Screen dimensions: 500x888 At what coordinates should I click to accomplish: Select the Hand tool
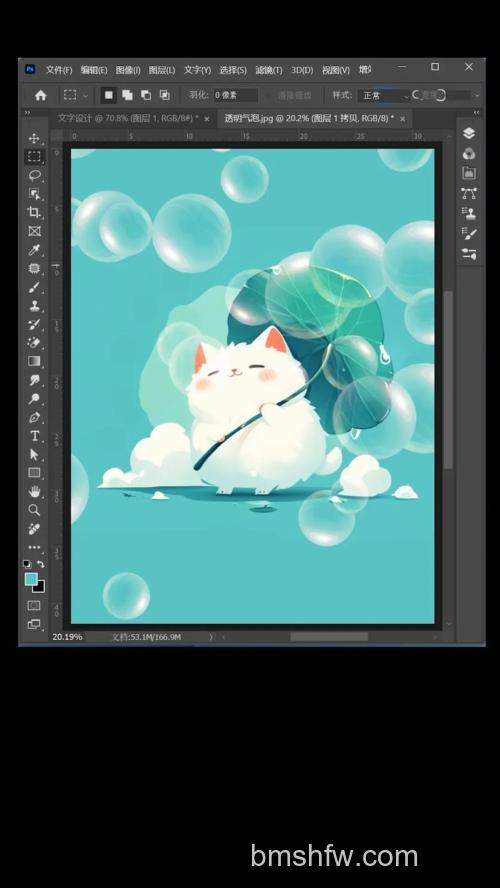35,491
